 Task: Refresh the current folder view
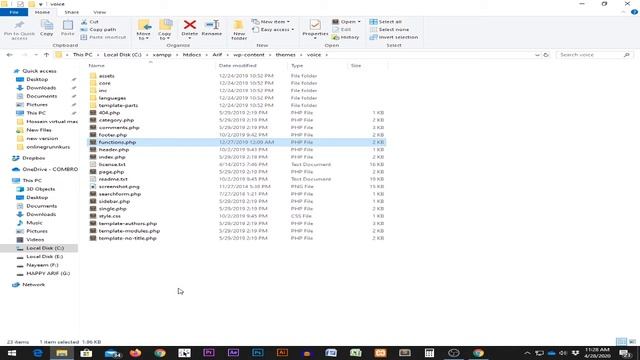click(x=546, y=55)
